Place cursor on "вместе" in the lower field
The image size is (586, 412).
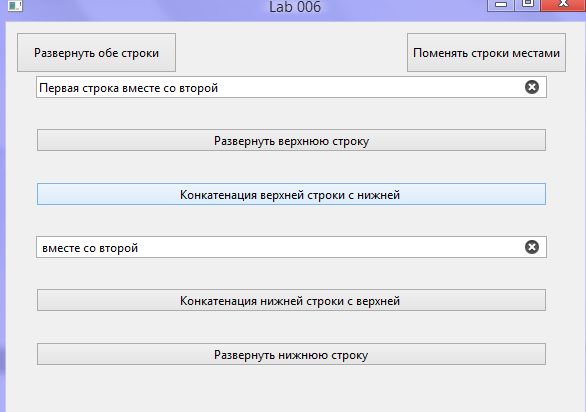[x=61, y=248]
